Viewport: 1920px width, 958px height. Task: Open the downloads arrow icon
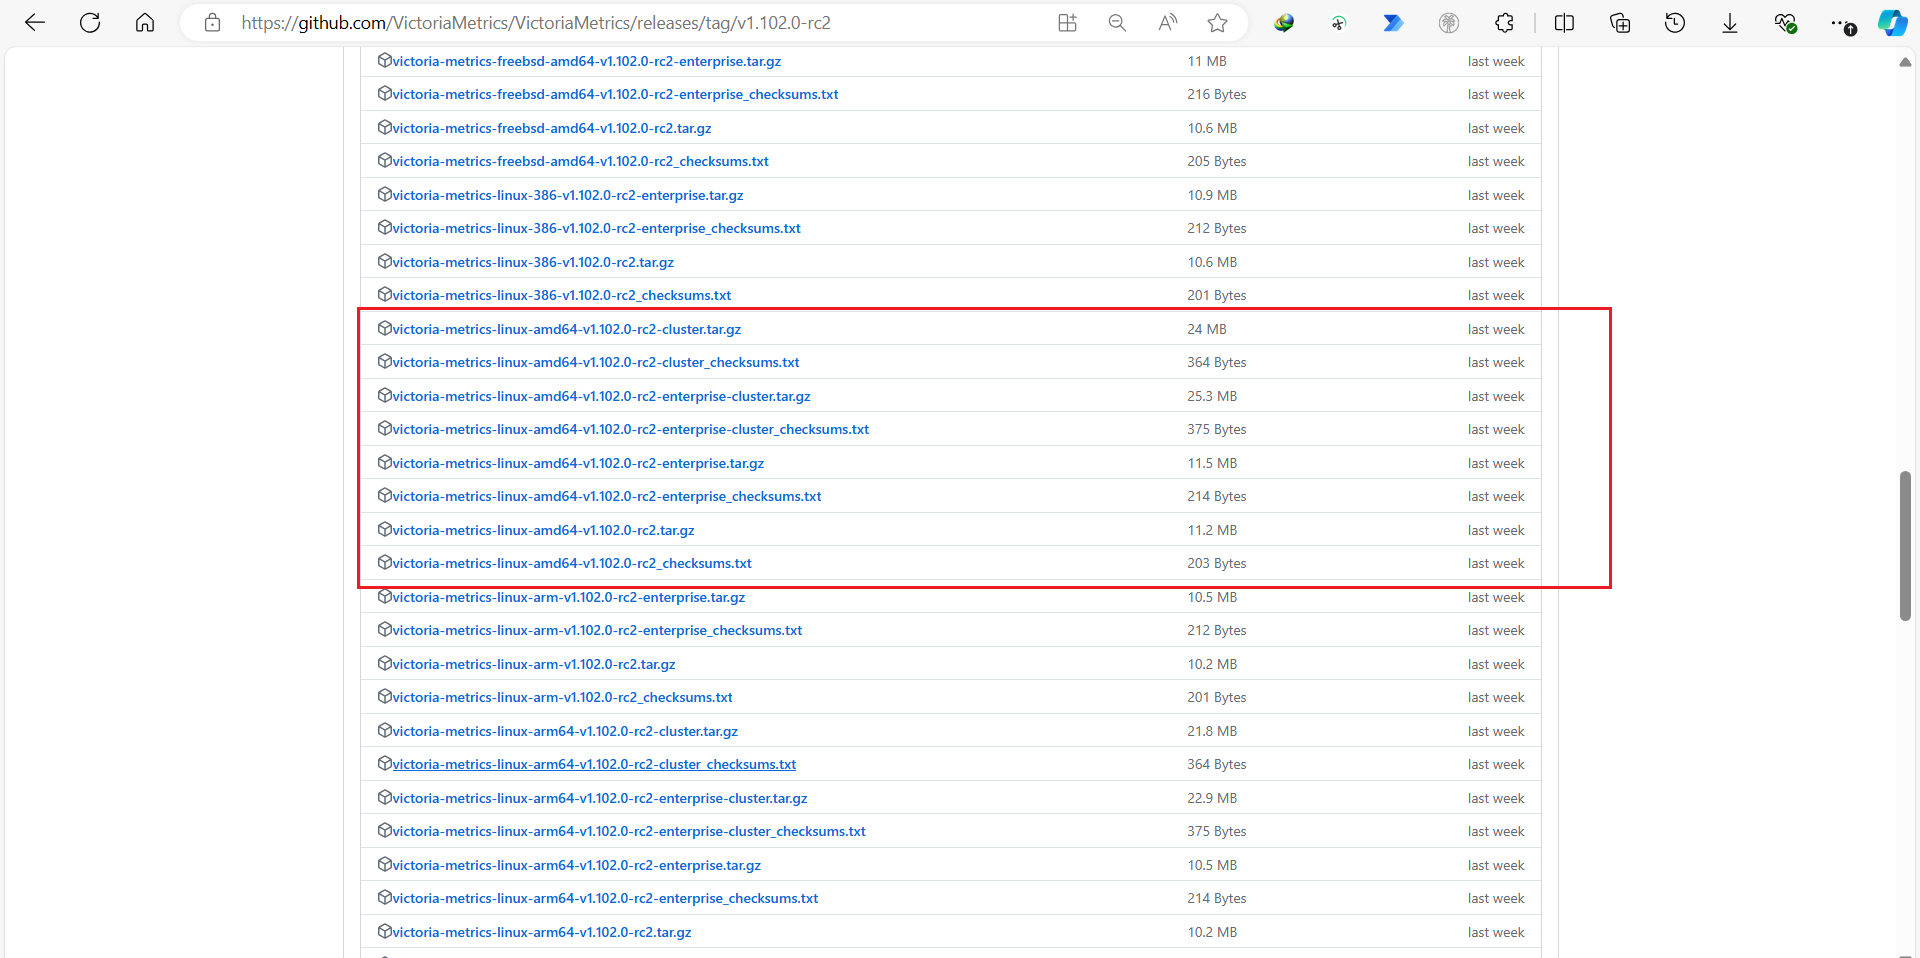[x=1730, y=23]
